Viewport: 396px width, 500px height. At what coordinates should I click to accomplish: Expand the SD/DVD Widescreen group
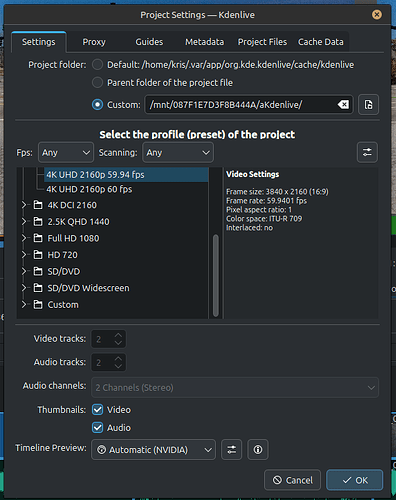(24, 288)
